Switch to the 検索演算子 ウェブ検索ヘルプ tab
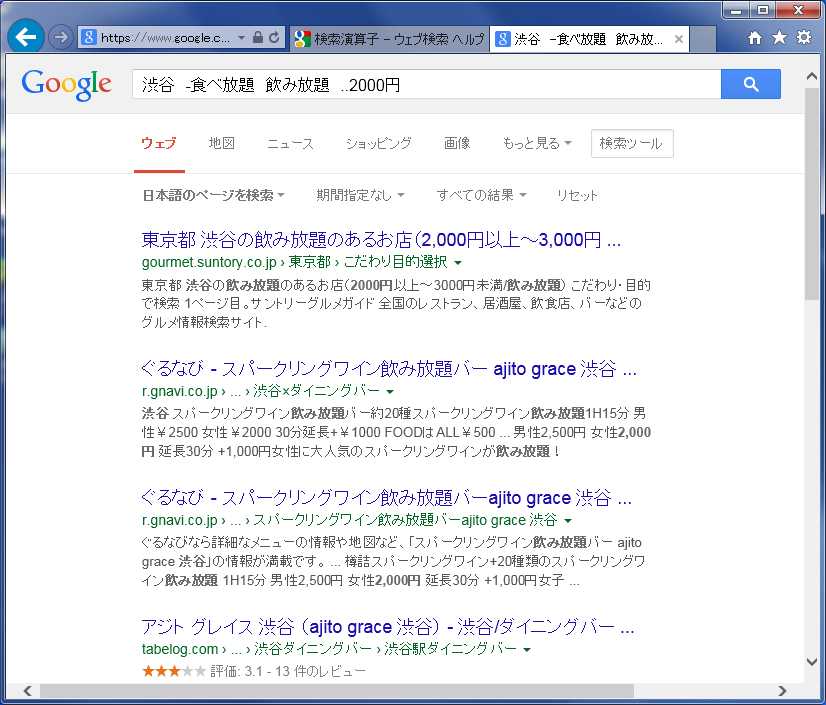The image size is (826, 705). (x=388, y=39)
